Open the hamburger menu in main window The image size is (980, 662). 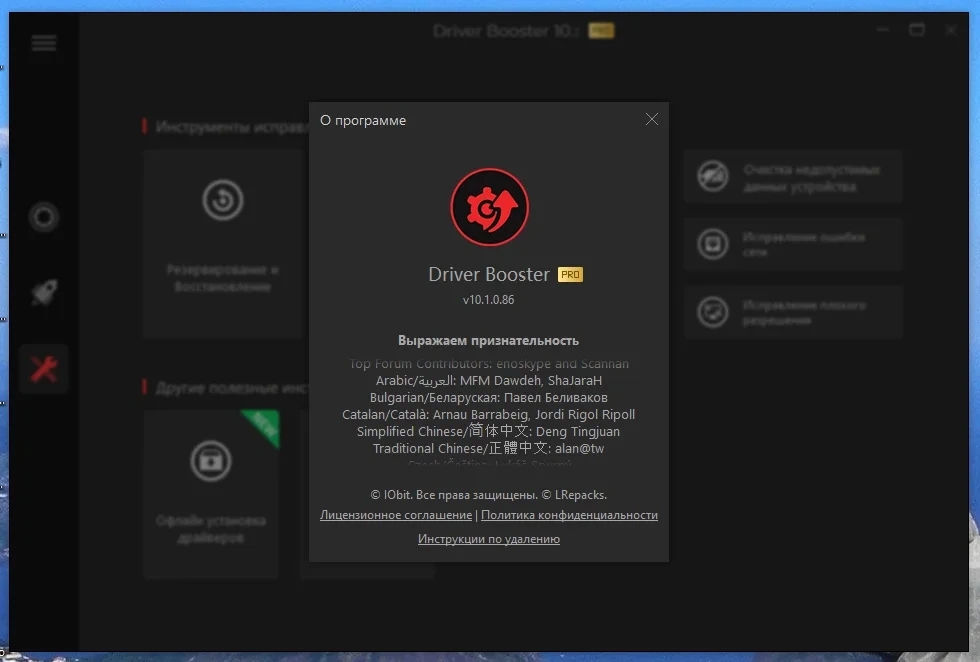(44, 43)
